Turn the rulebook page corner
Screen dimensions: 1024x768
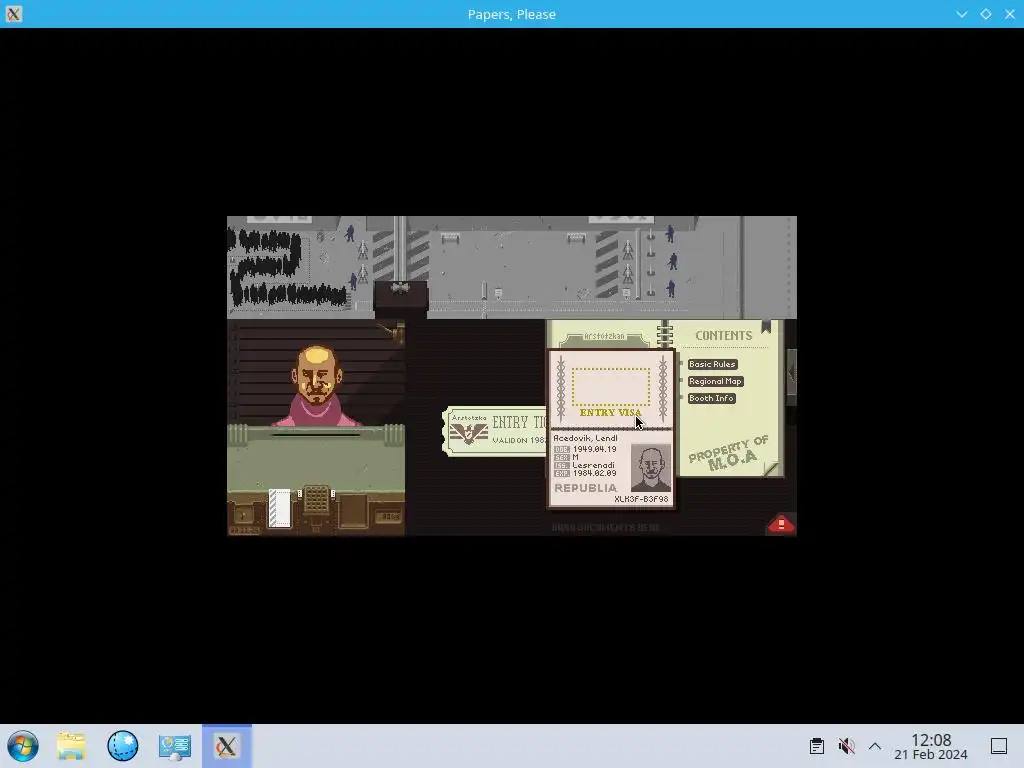tap(772, 468)
